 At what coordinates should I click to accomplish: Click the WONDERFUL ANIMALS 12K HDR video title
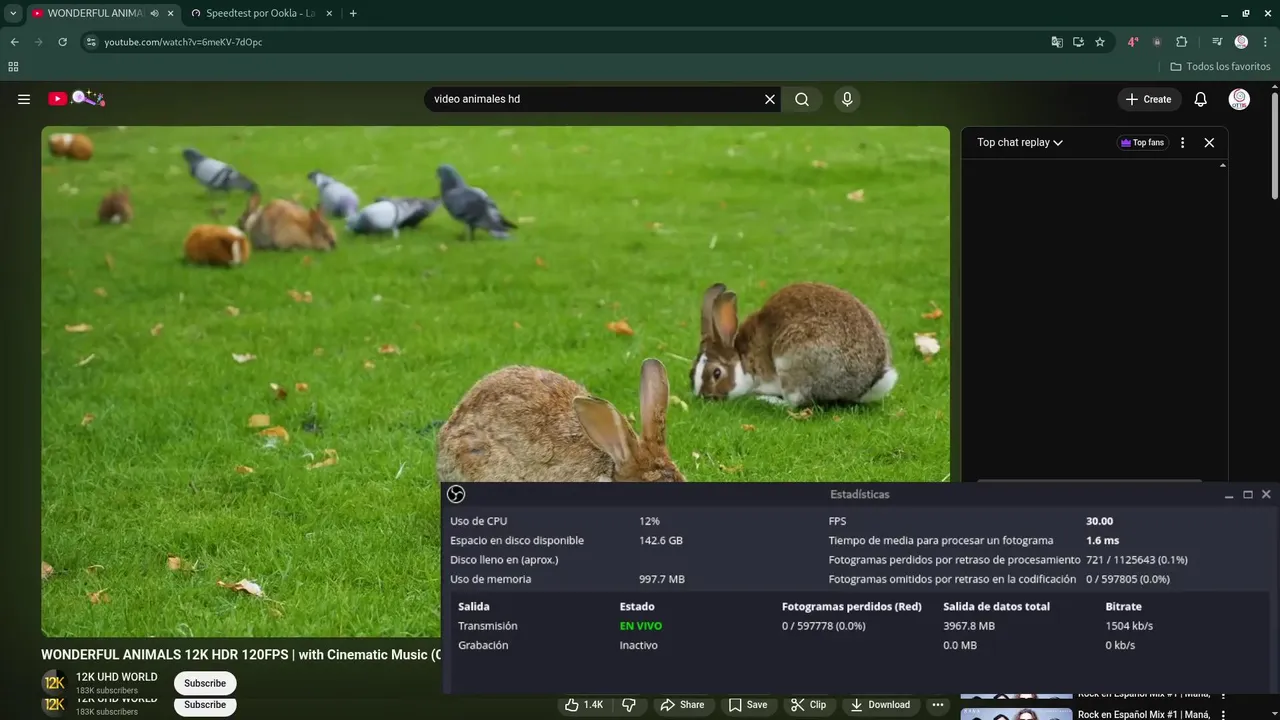click(241, 655)
